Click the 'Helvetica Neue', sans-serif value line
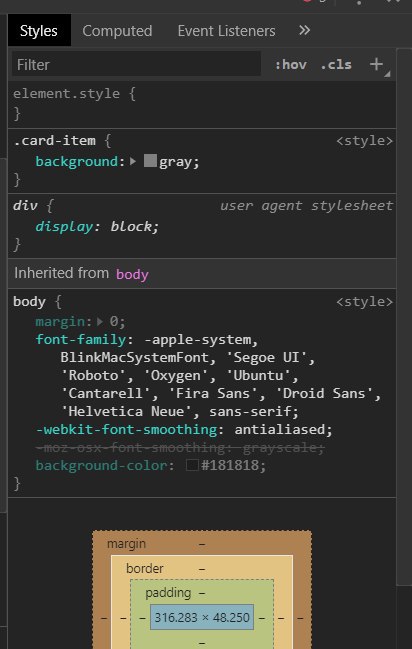This screenshot has width=412, height=649. tap(180, 411)
